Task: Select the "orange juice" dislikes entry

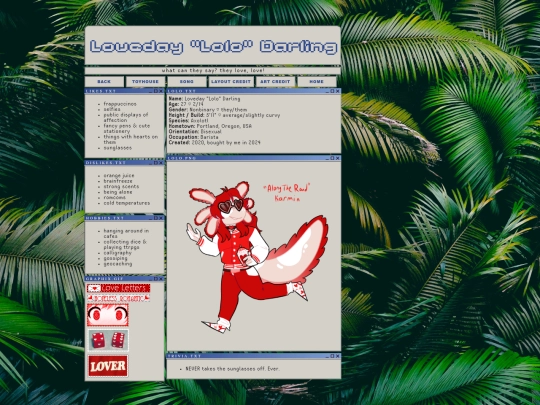Action: [119, 175]
